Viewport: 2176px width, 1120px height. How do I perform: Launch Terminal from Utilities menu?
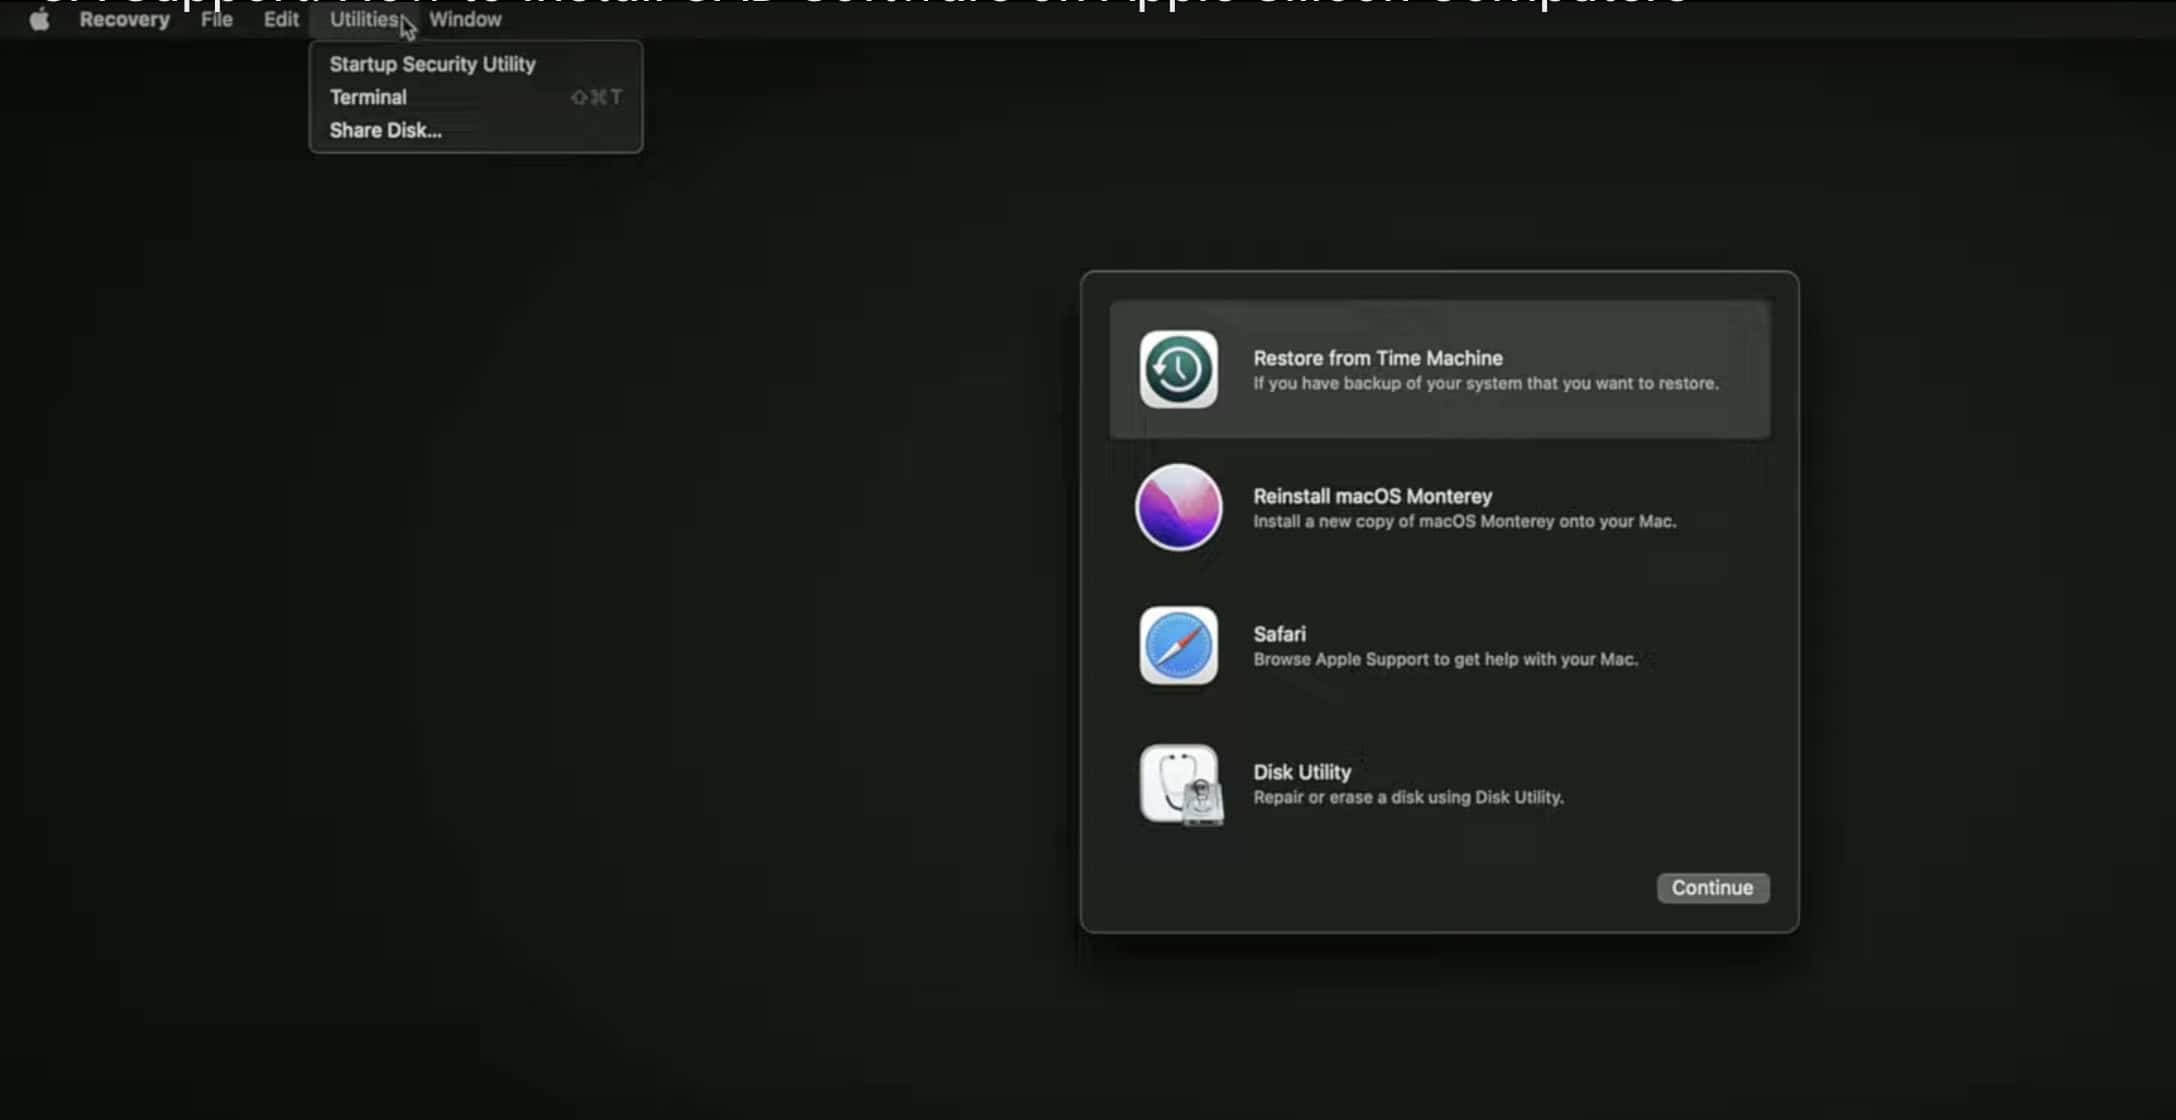coord(368,97)
